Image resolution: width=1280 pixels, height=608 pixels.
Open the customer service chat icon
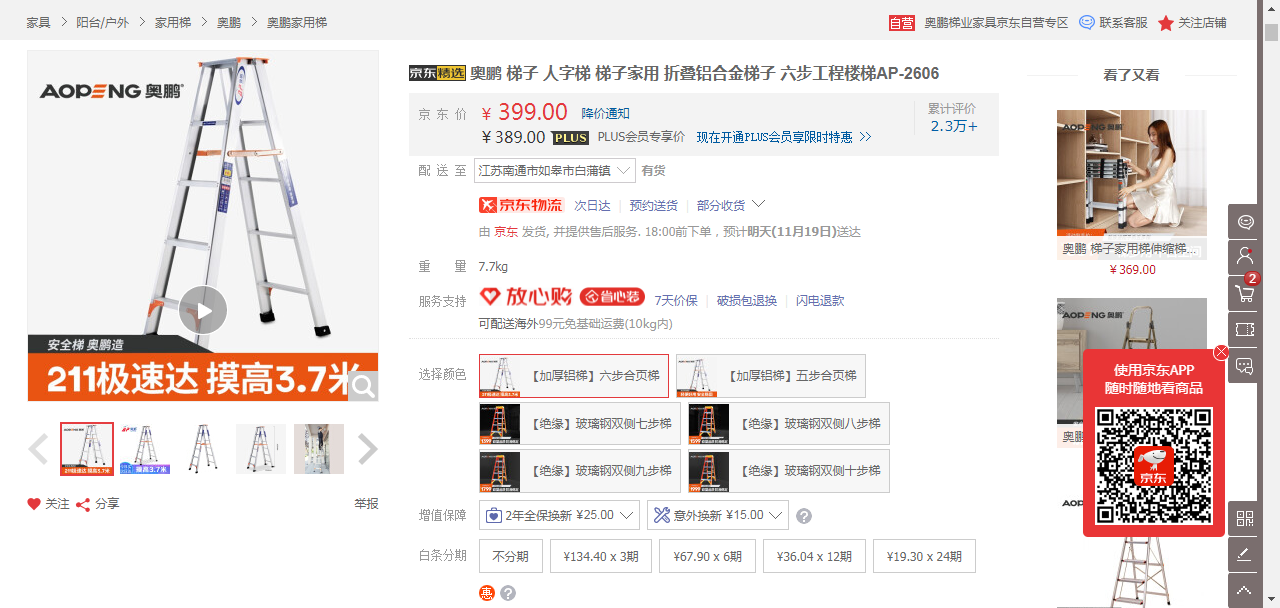pyautogui.click(x=1087, y=22)
